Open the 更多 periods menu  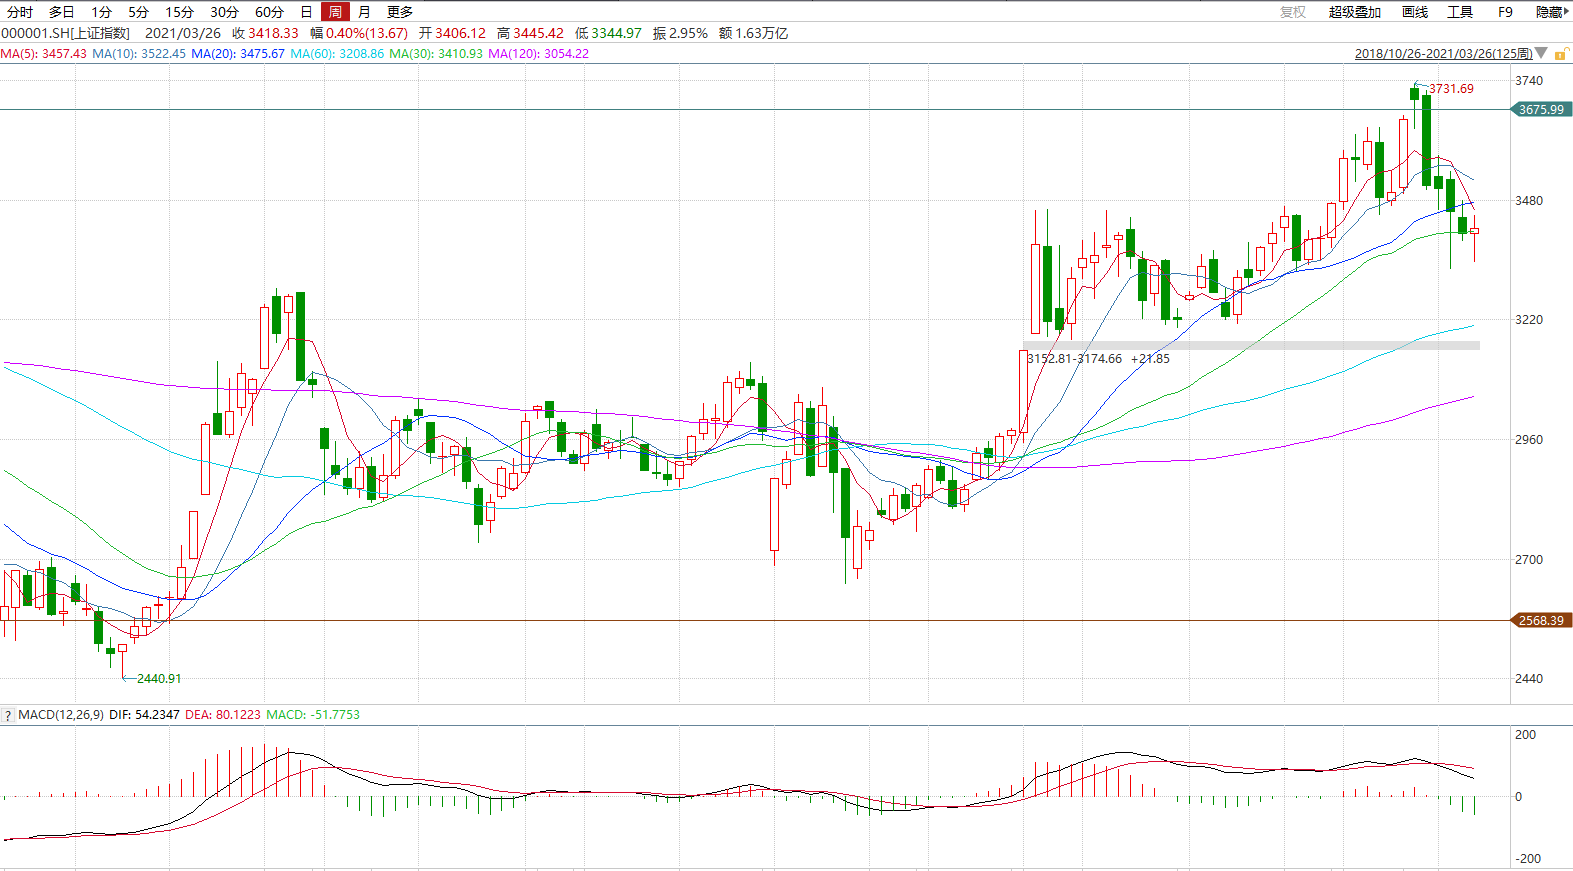coord(400,12)
